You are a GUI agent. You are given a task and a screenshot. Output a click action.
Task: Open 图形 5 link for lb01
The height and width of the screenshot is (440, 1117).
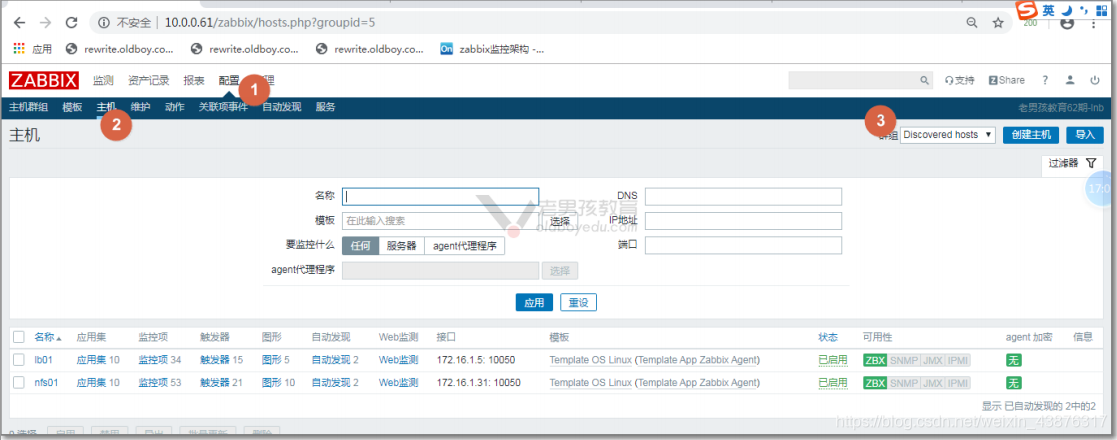tap(276, 360)
